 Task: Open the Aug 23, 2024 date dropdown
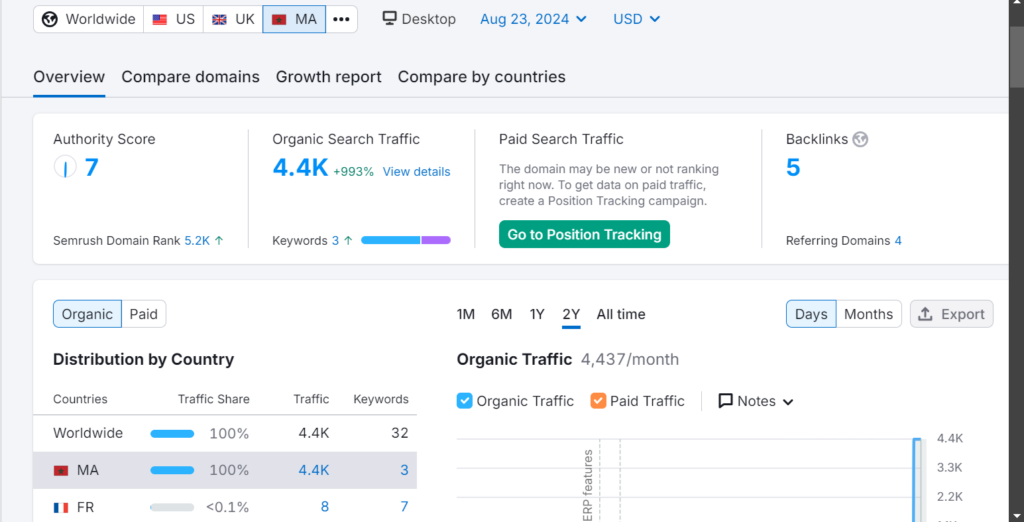click(x=533, y=19)
